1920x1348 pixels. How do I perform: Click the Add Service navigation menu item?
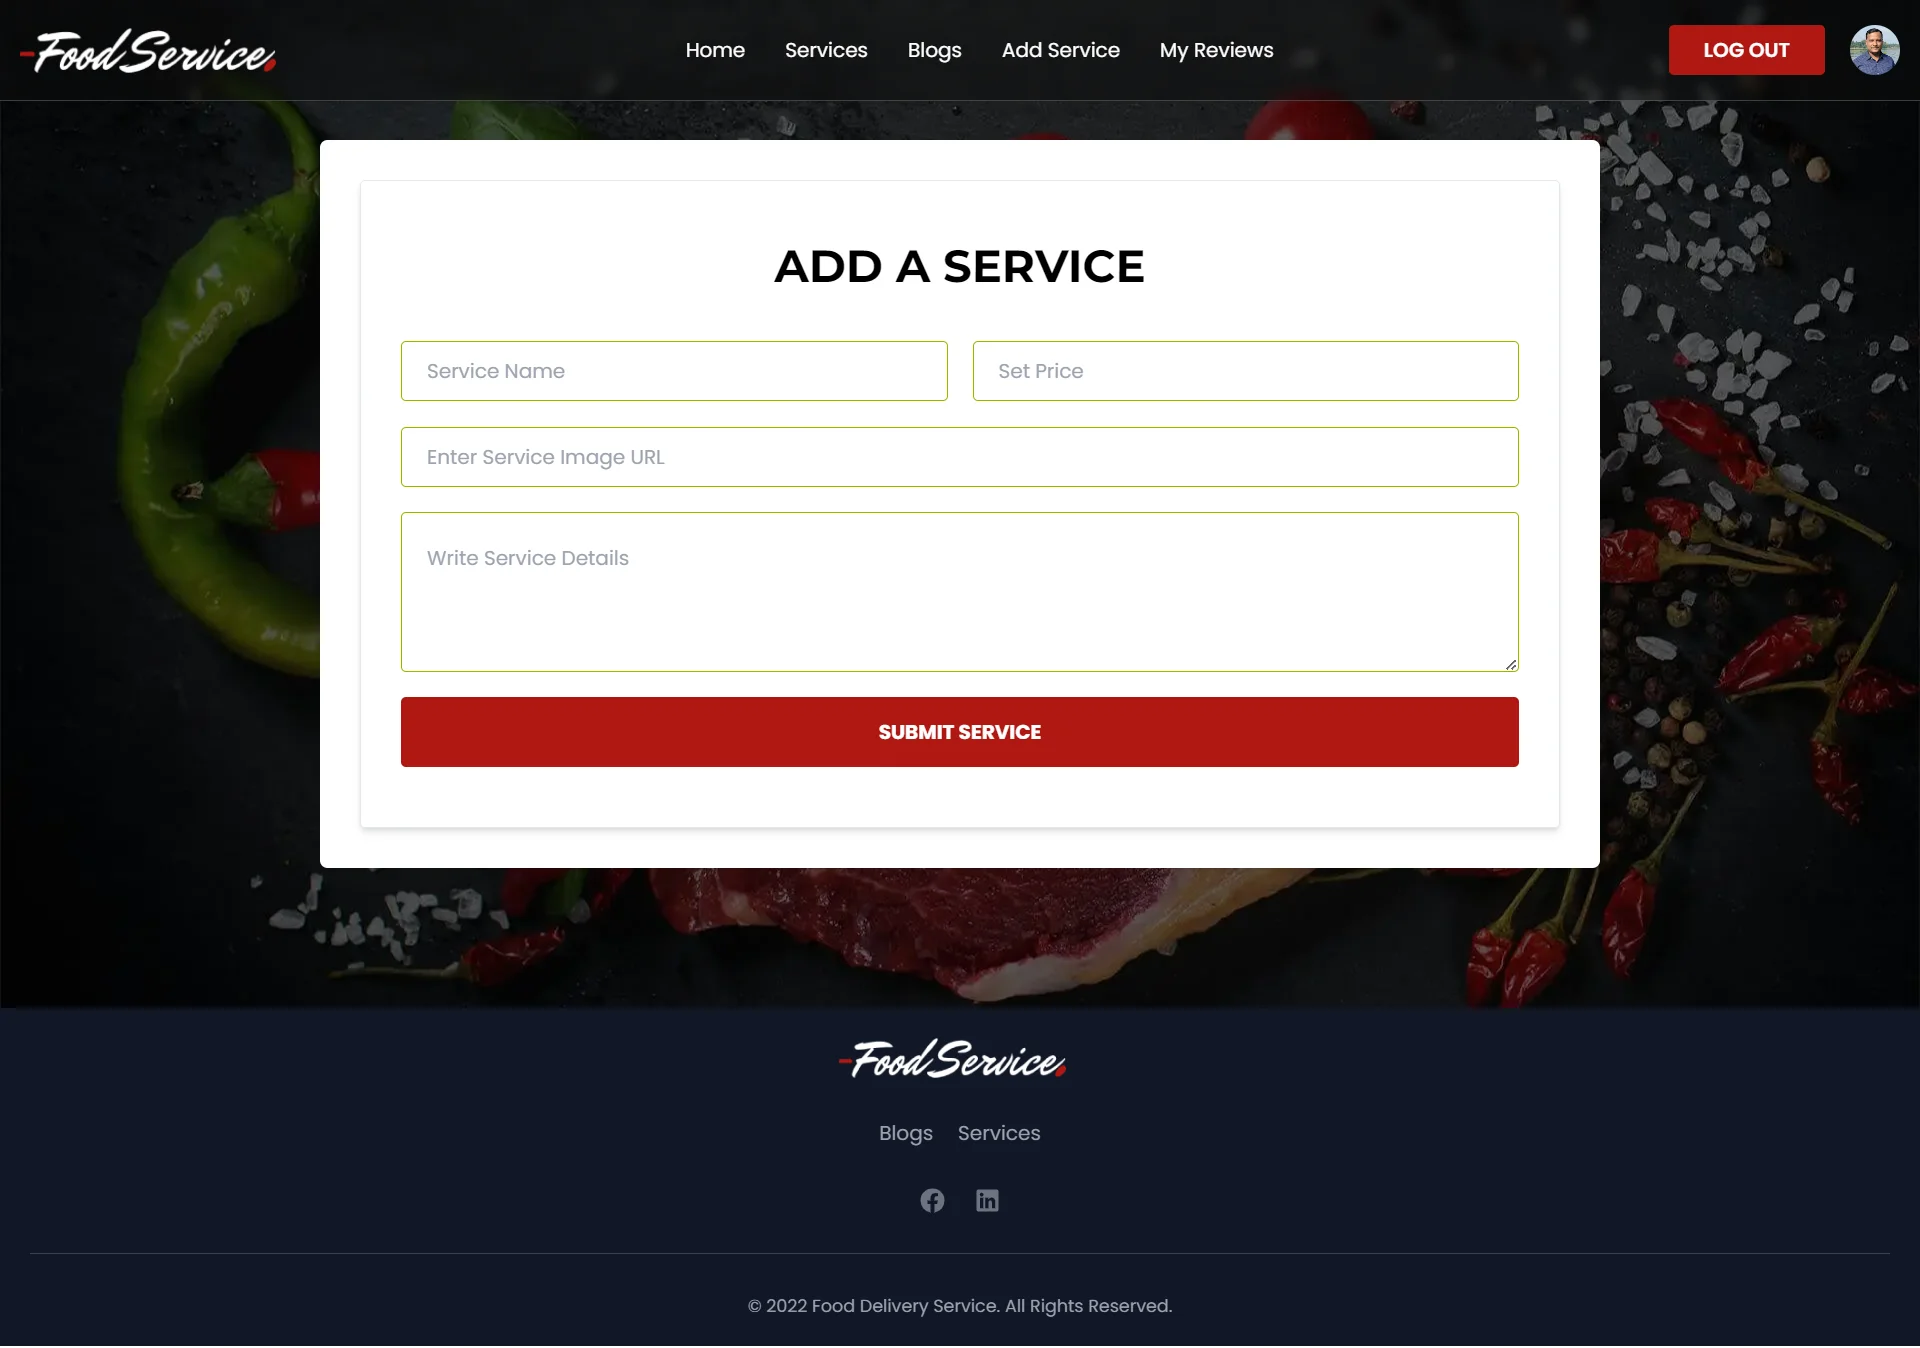tap(1061, 50)
